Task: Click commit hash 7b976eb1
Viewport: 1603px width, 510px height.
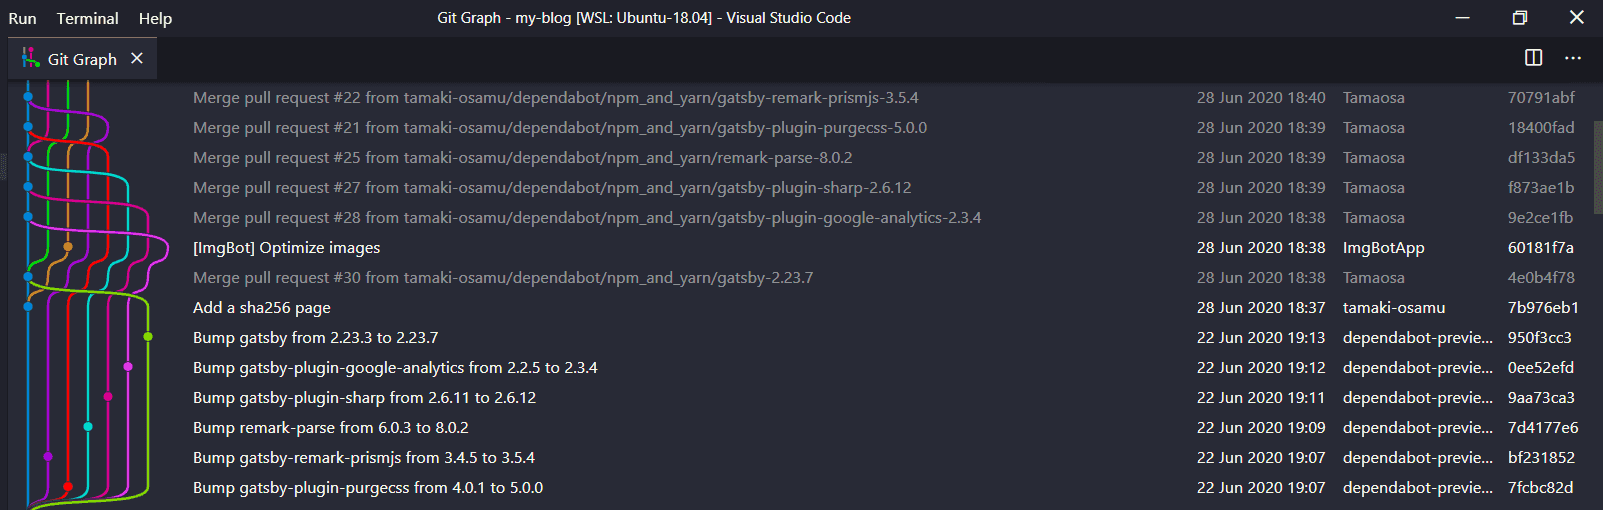Action: 1543,308
